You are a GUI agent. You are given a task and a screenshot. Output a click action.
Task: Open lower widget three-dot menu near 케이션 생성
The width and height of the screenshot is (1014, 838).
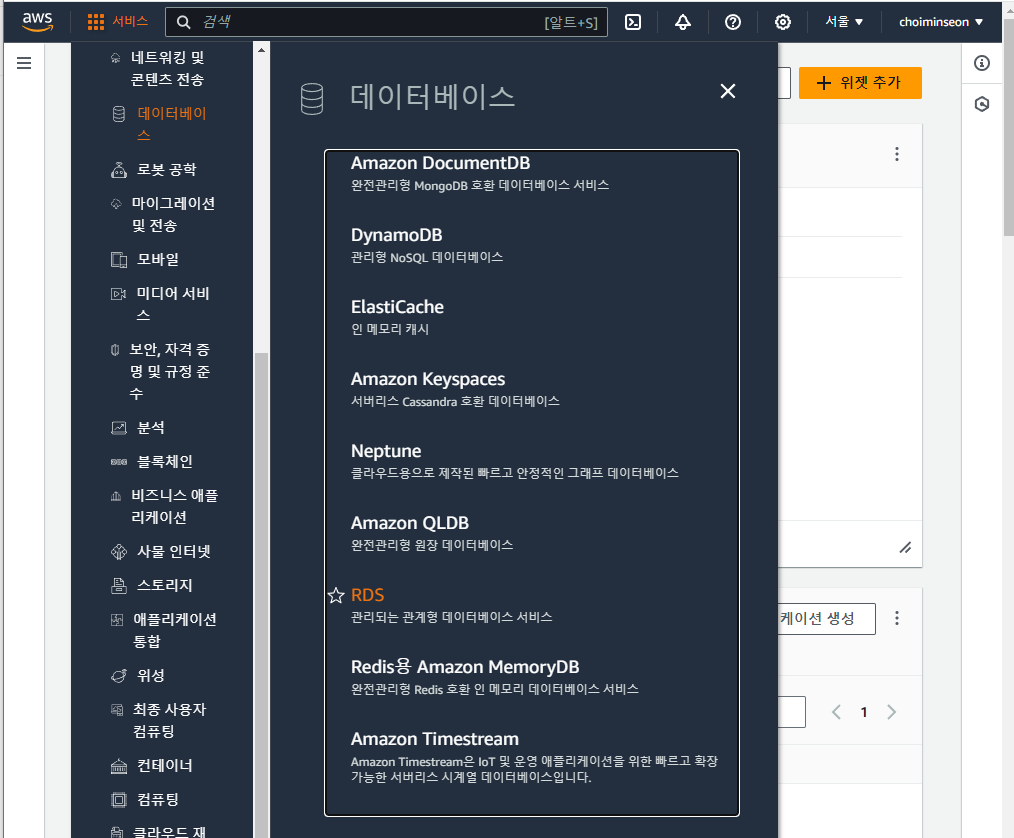[896, 618]
